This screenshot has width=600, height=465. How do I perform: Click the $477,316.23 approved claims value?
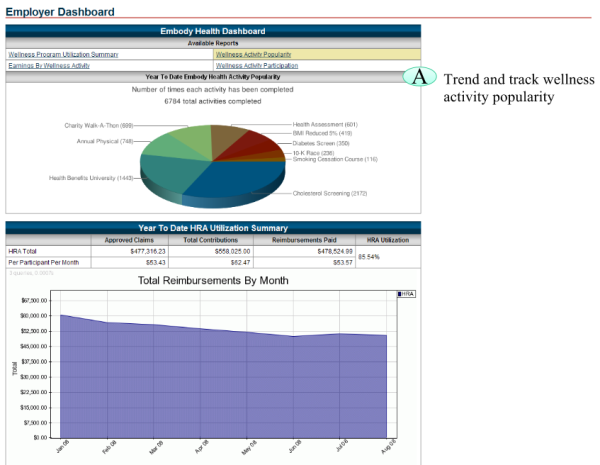pos(148,251)
